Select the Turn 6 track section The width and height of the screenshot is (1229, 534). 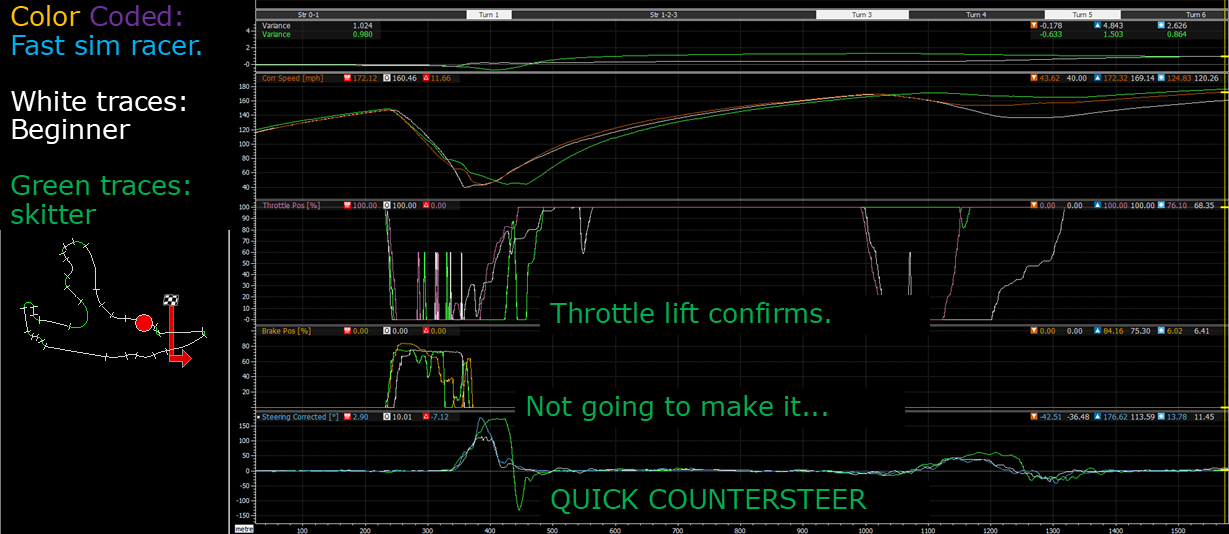pos(1197,15)
